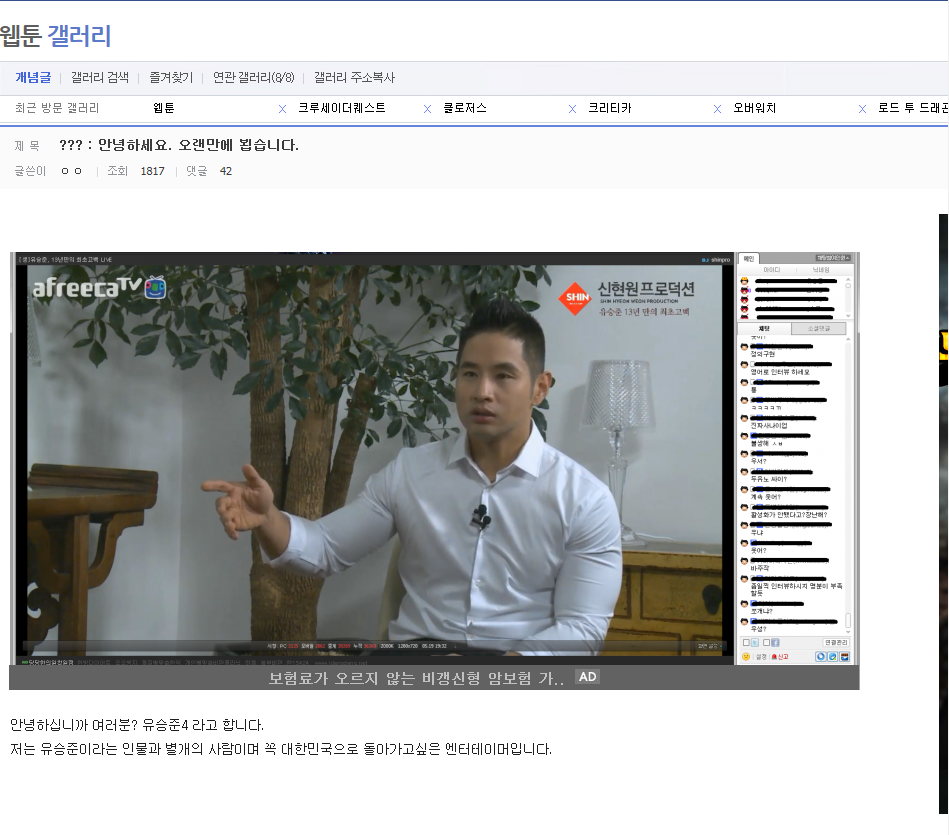
Task: Tick the checkbox beside the Twitter icon
Action: tap(746, 643)
